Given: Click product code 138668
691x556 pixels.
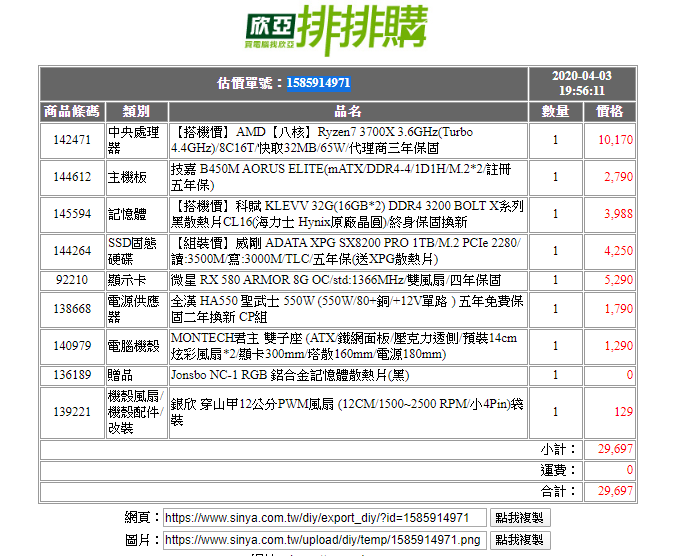Looking at the screenshot, I should click(x=72, y=309).
